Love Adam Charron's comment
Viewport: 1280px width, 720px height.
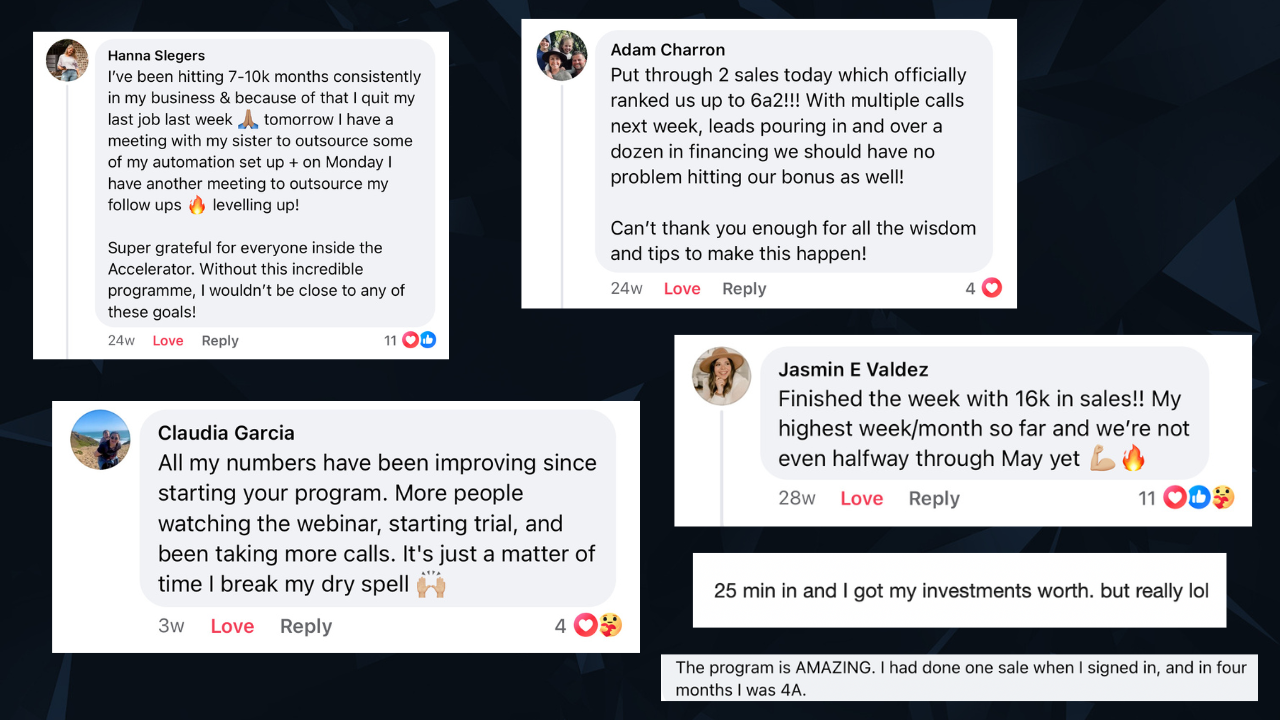[x=682, y=289]
